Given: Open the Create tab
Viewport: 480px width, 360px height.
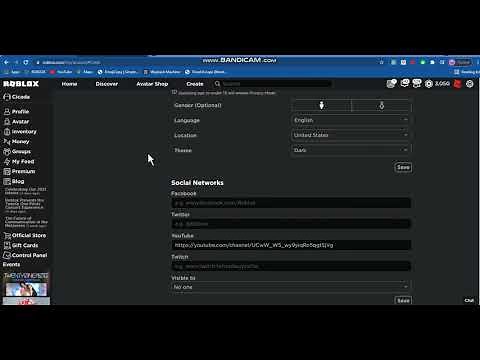Looking at the screenshot, I should coord(195,84).
